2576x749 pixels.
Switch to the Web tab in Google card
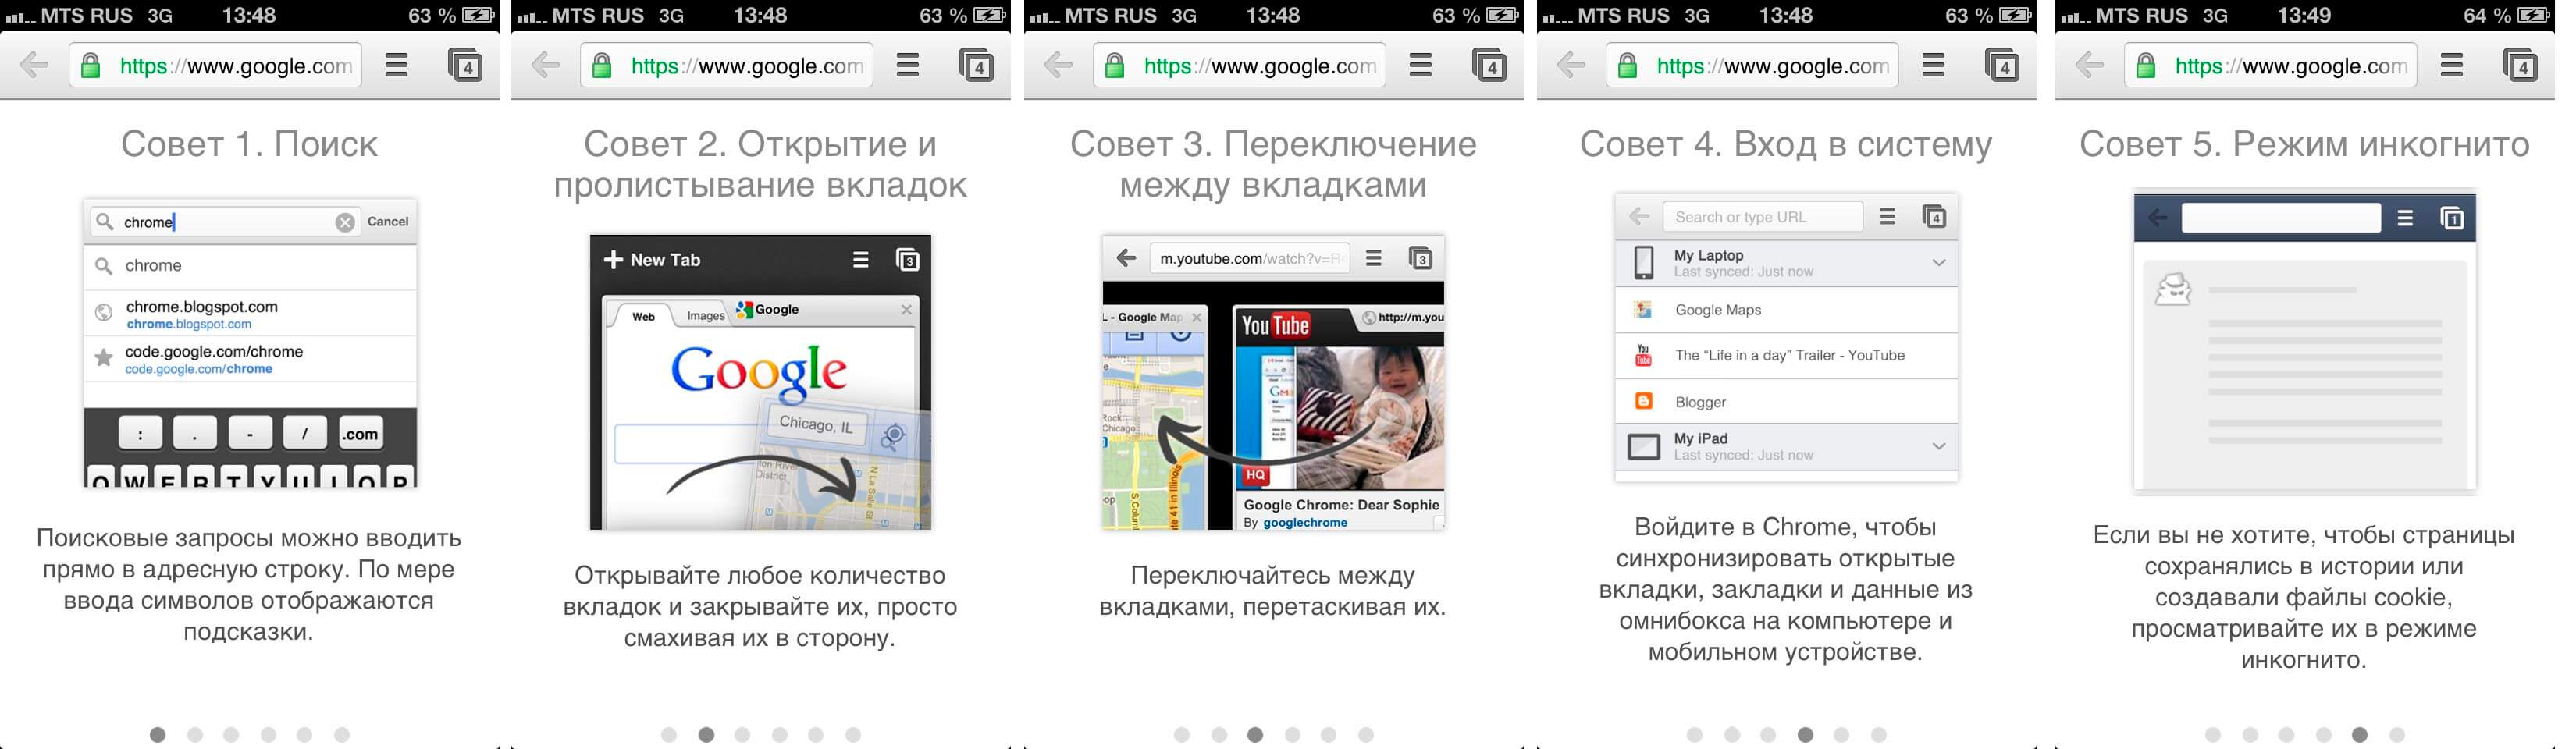point(644,316)
